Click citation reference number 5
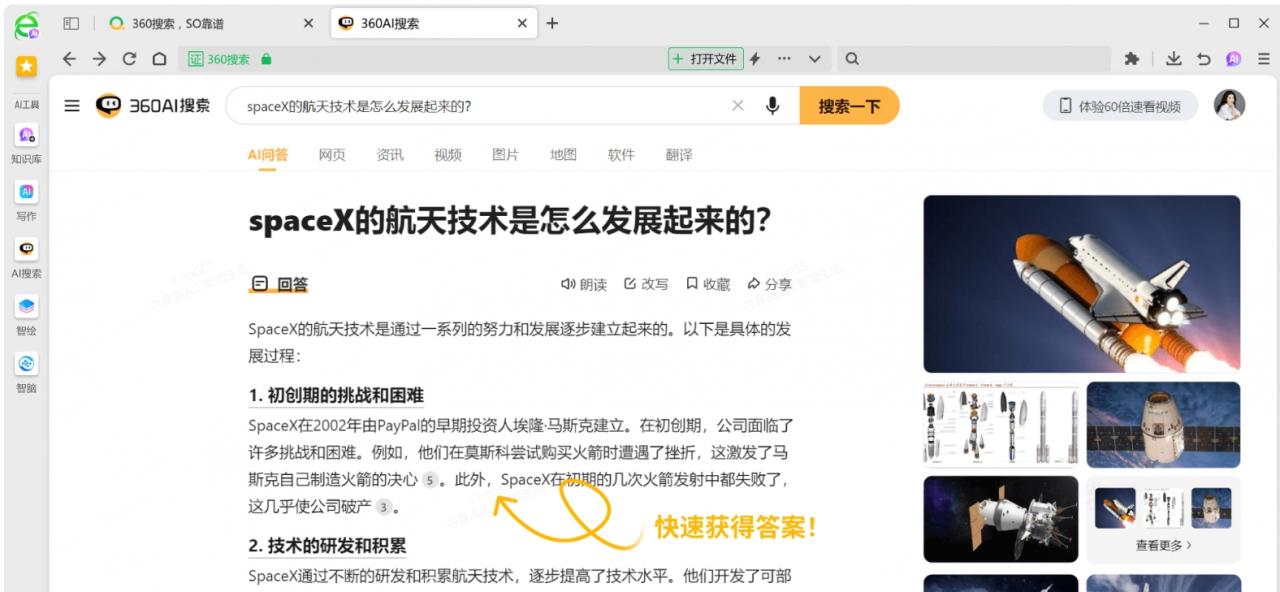Image resolution: width=1280 pixels, height=592 pixels. coord(430,480)
